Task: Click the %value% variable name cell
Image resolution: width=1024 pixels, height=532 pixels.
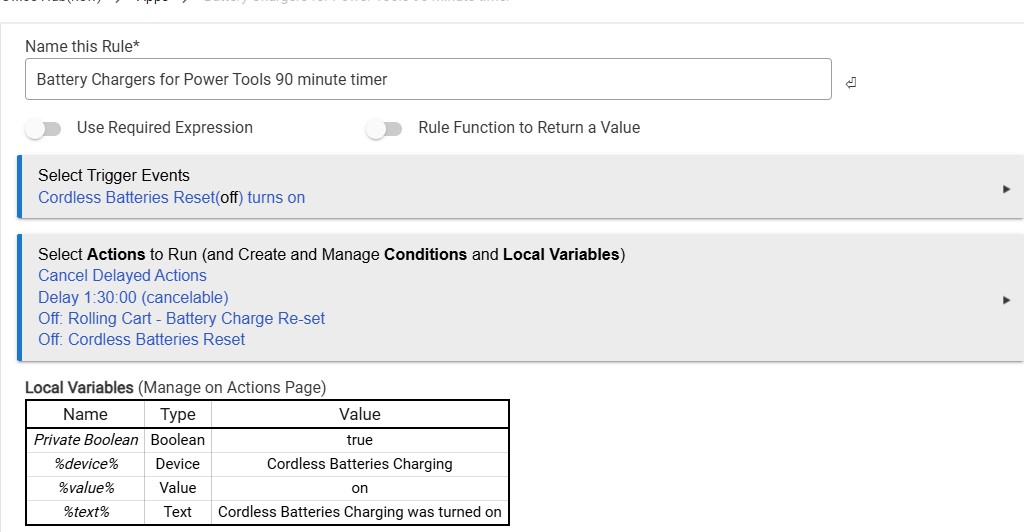Action: [86, 488]
